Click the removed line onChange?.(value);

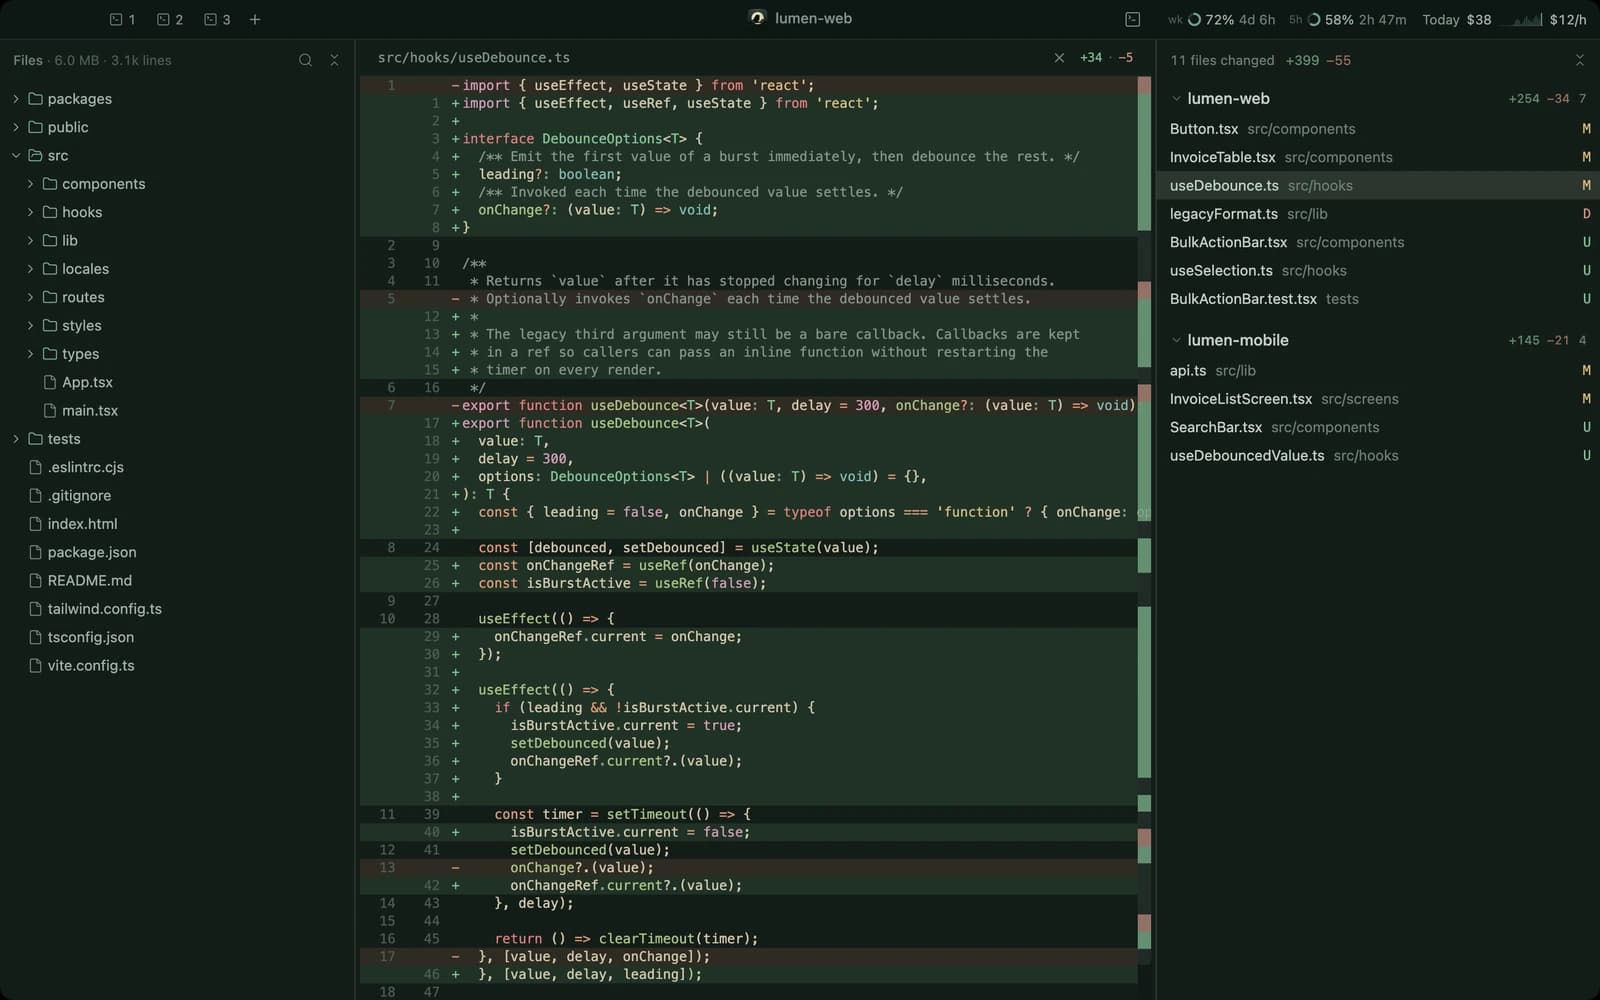point(748,868)
